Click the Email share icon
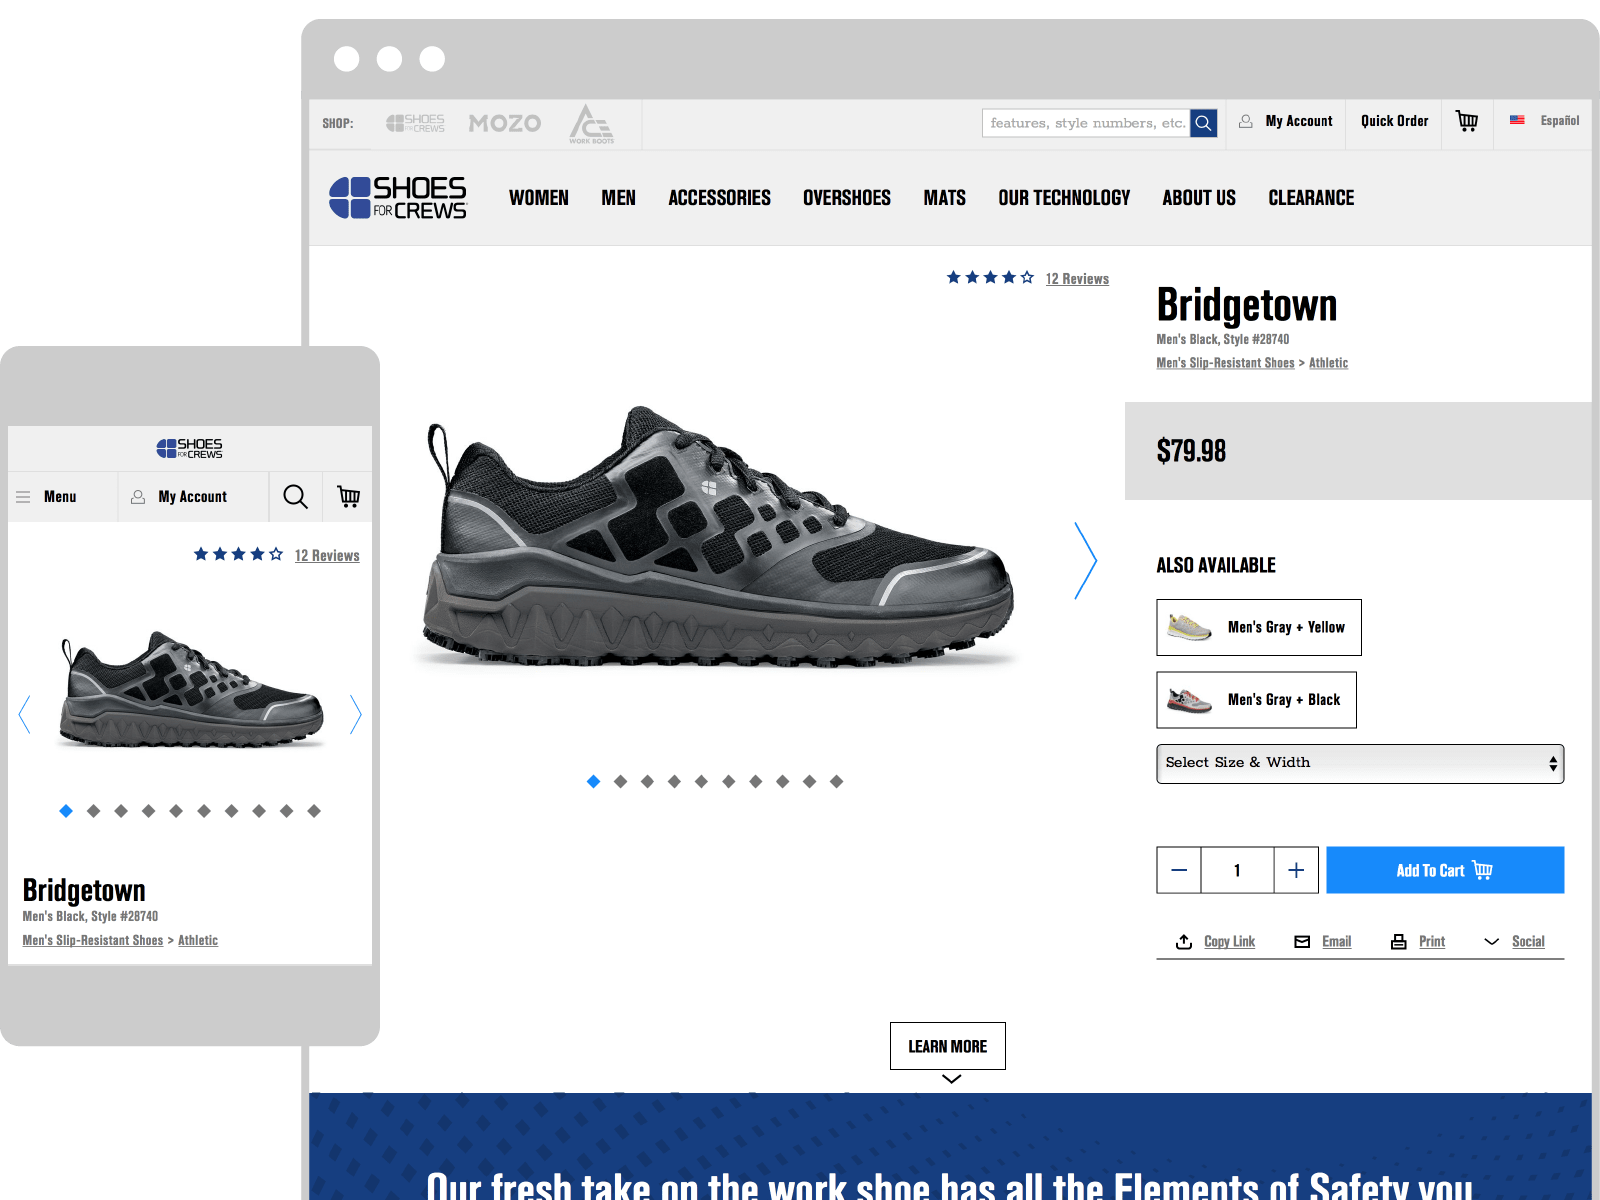1600x1200 pixels. (x=1302, y=941)
